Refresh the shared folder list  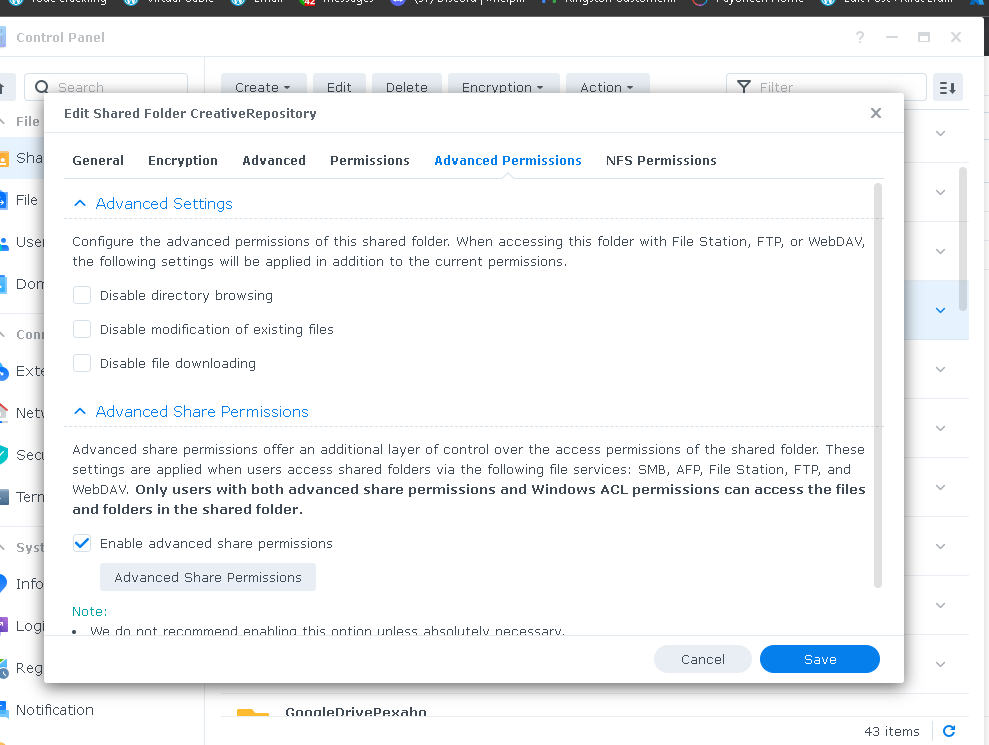click(x=949, y=731)
